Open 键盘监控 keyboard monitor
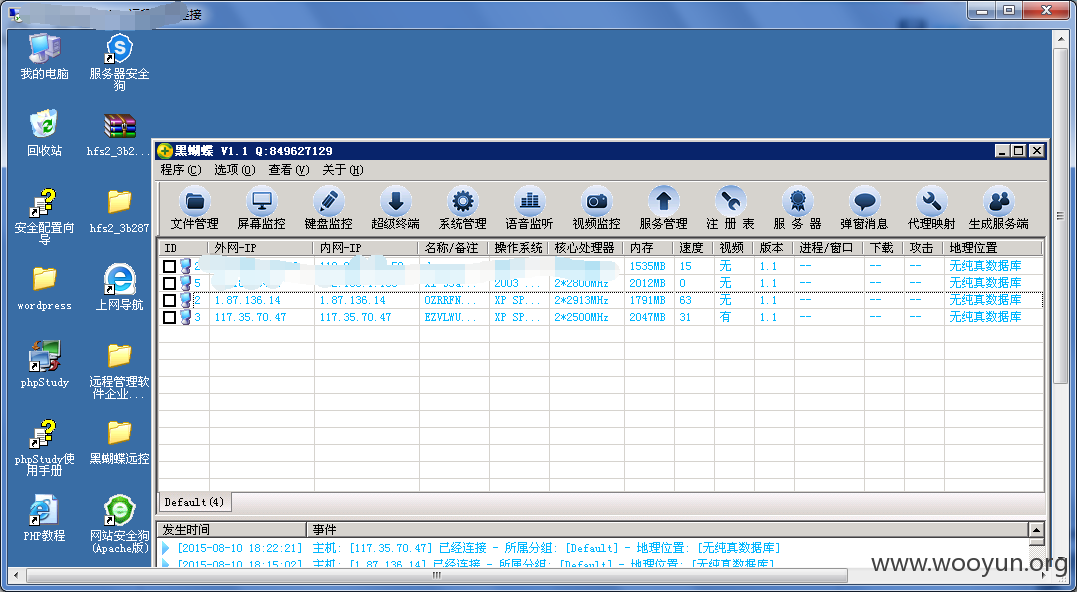 point(328,209)
